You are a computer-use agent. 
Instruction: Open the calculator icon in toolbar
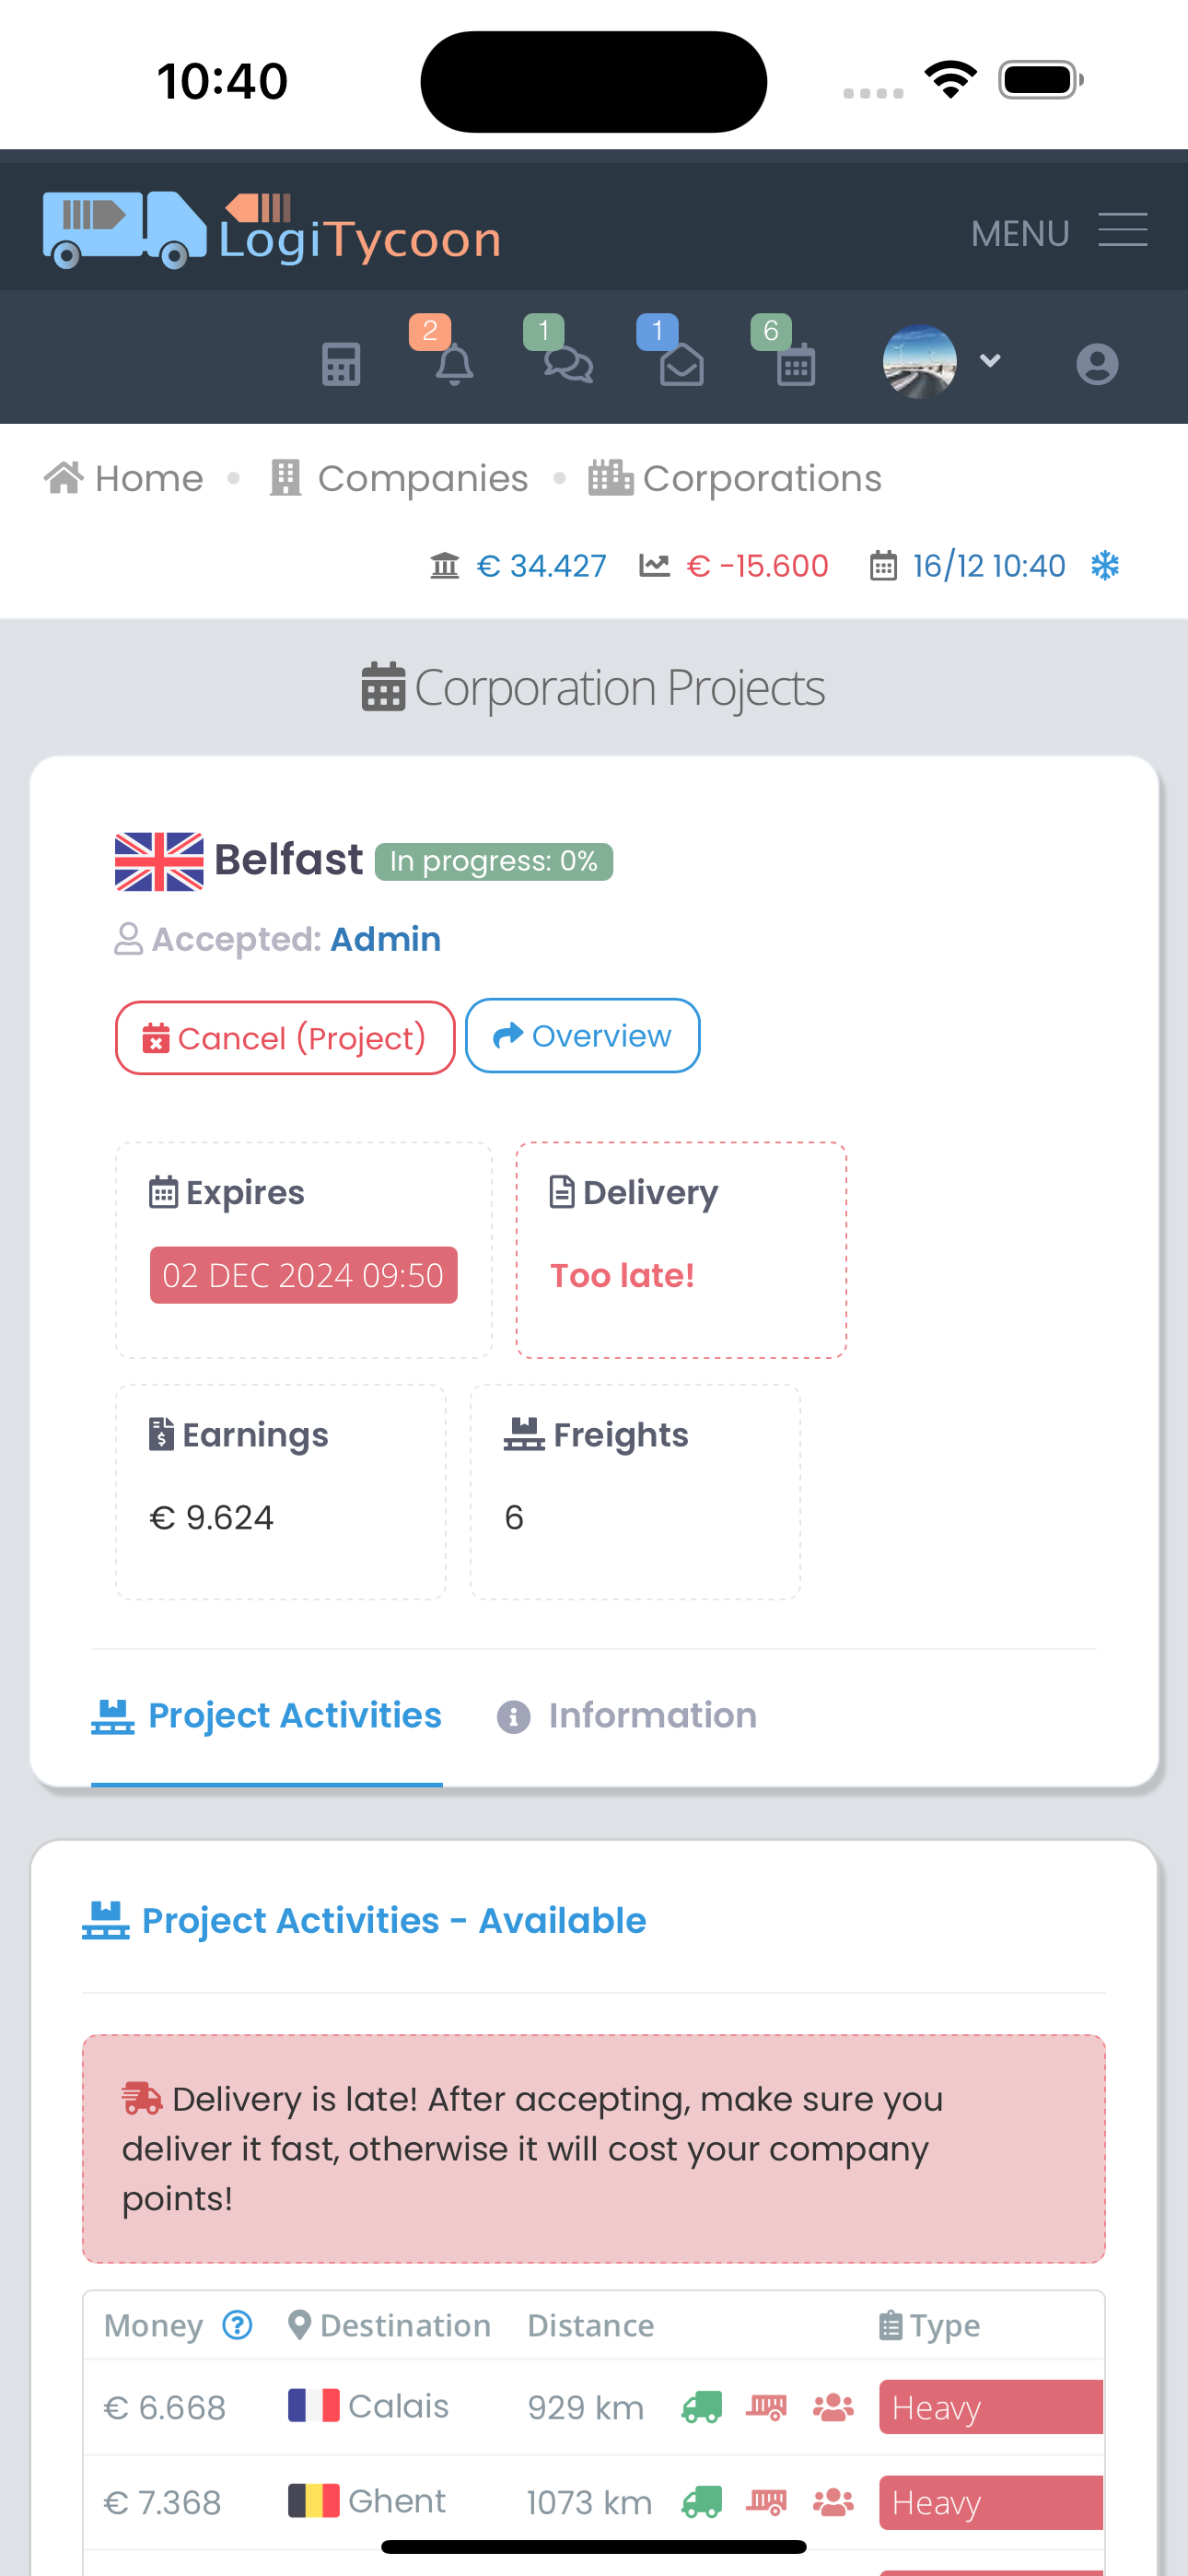[341, 364]
